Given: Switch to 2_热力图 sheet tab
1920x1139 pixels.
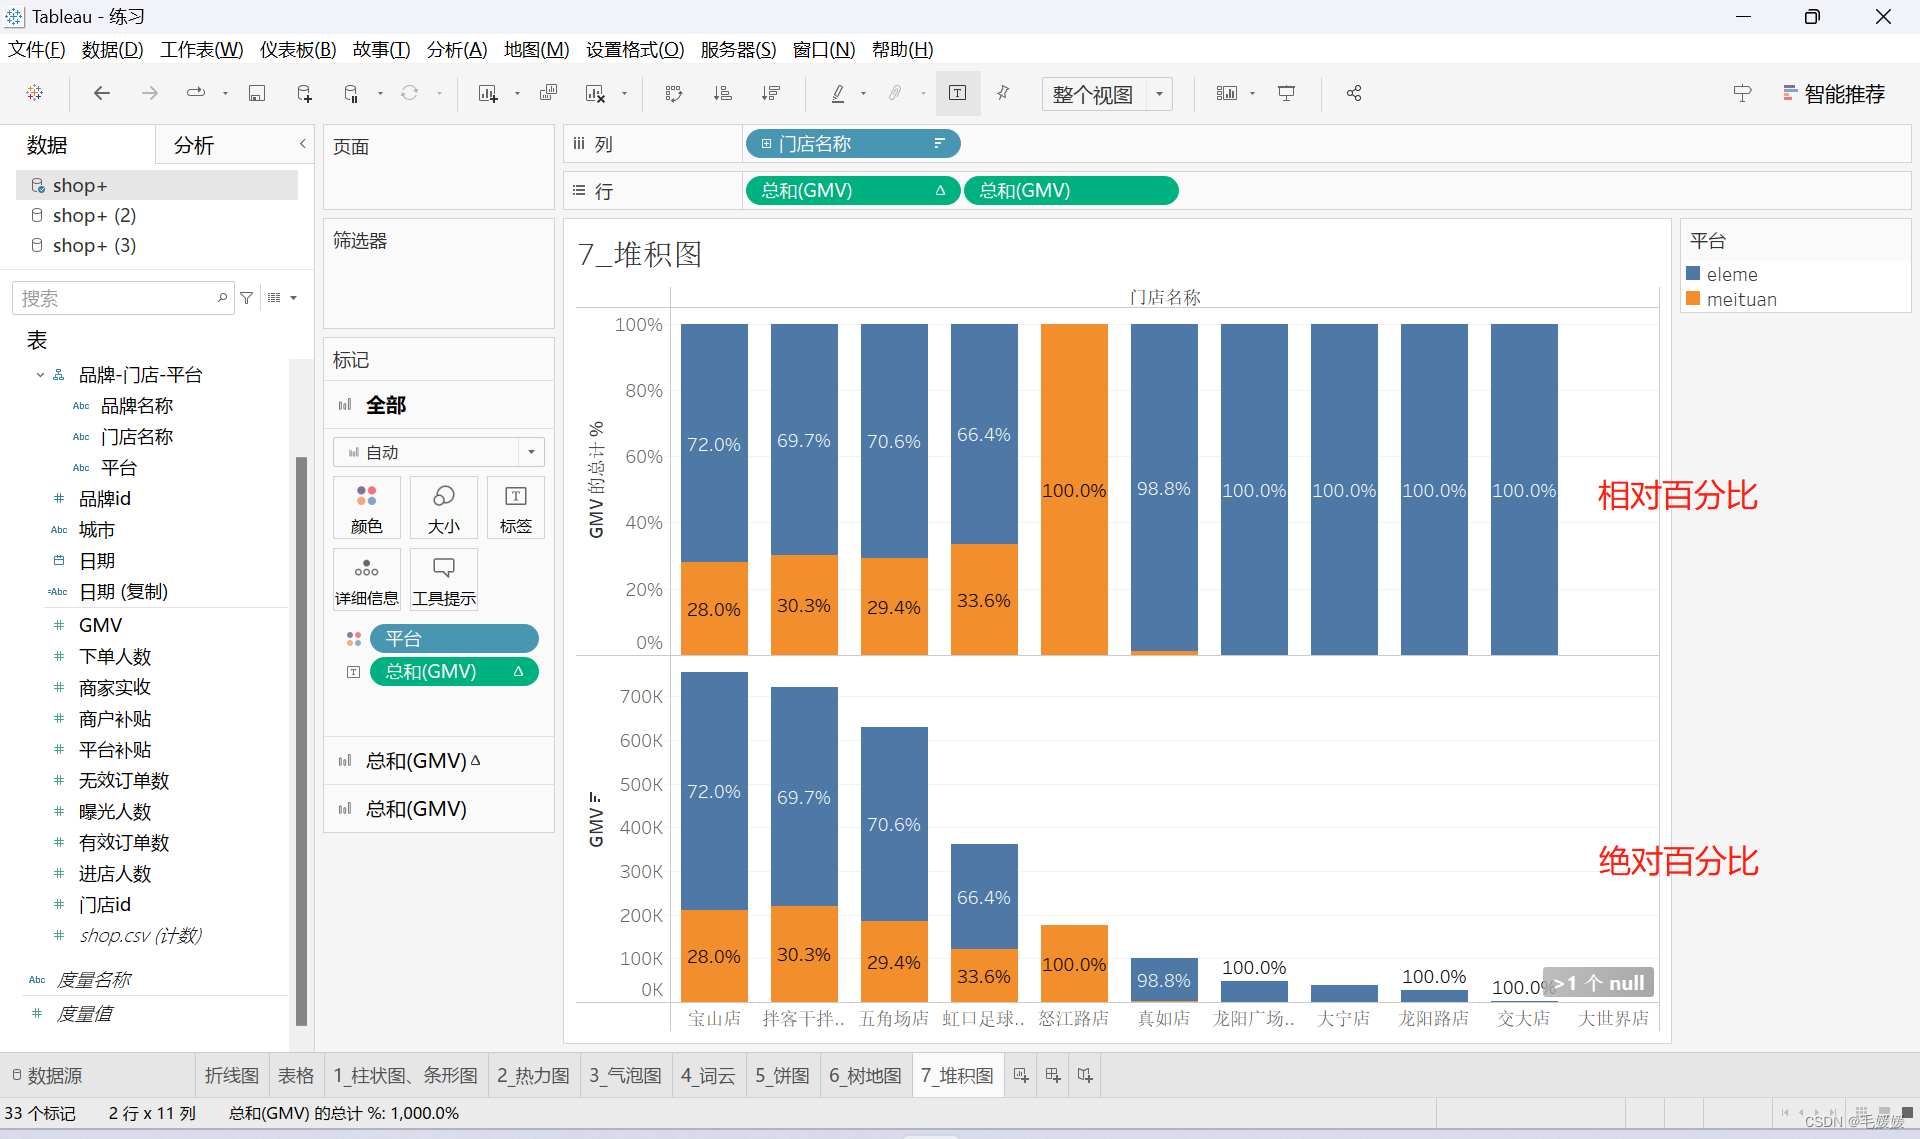Looking at the screenshot, I should pos(533,1075).
